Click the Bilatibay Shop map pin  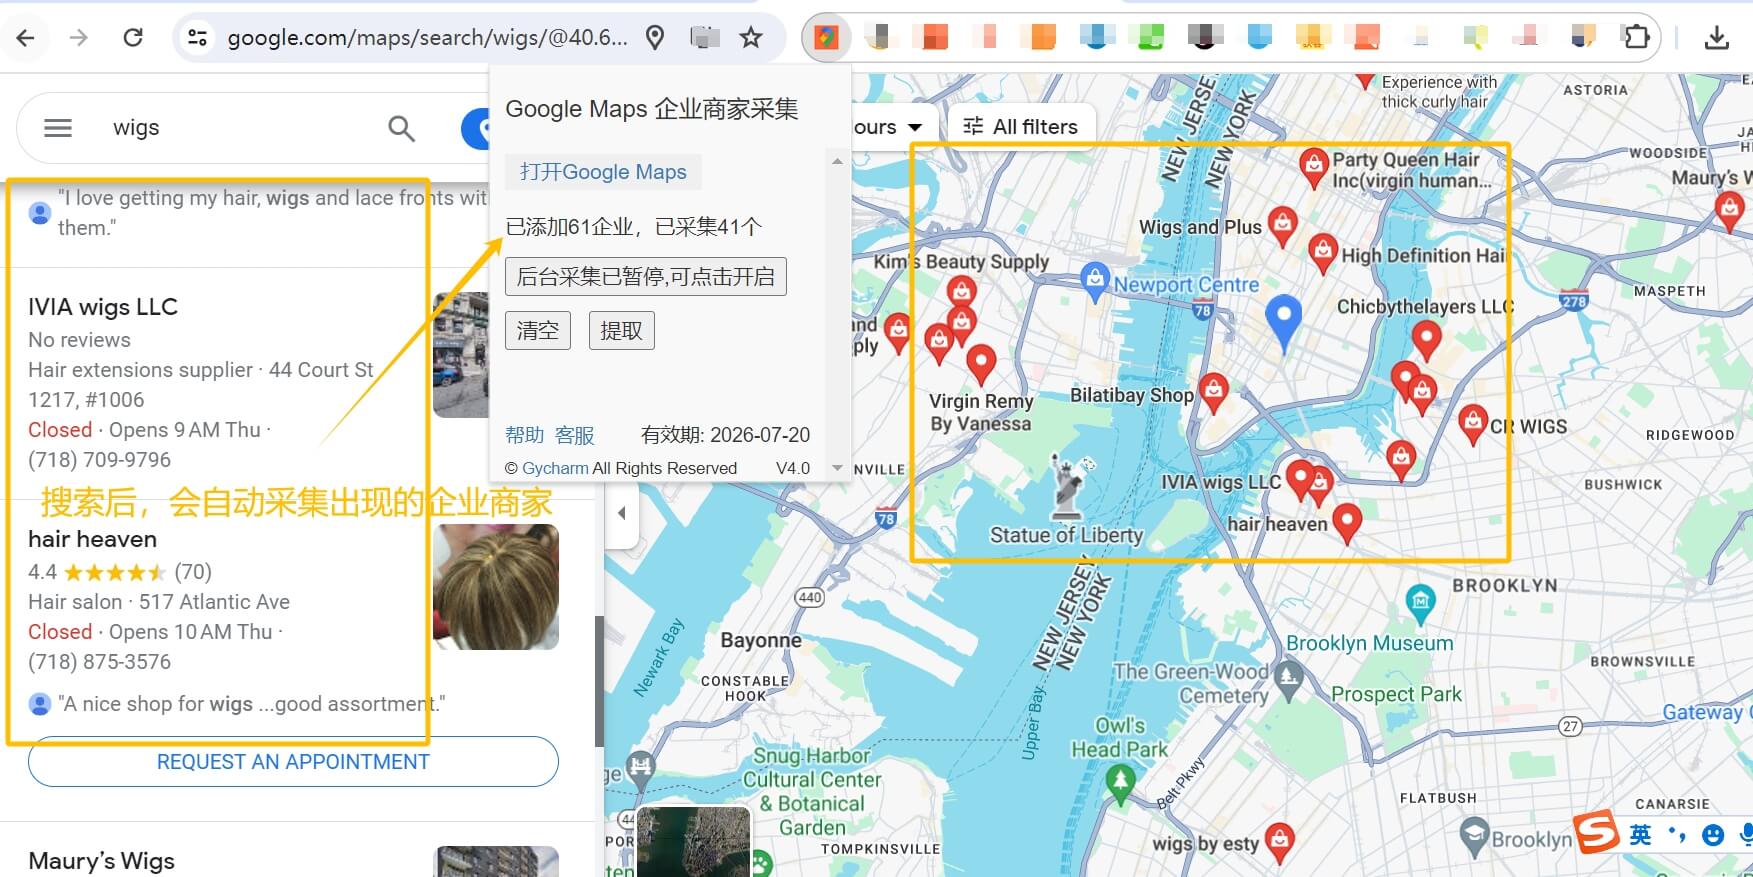[1213, 391]
